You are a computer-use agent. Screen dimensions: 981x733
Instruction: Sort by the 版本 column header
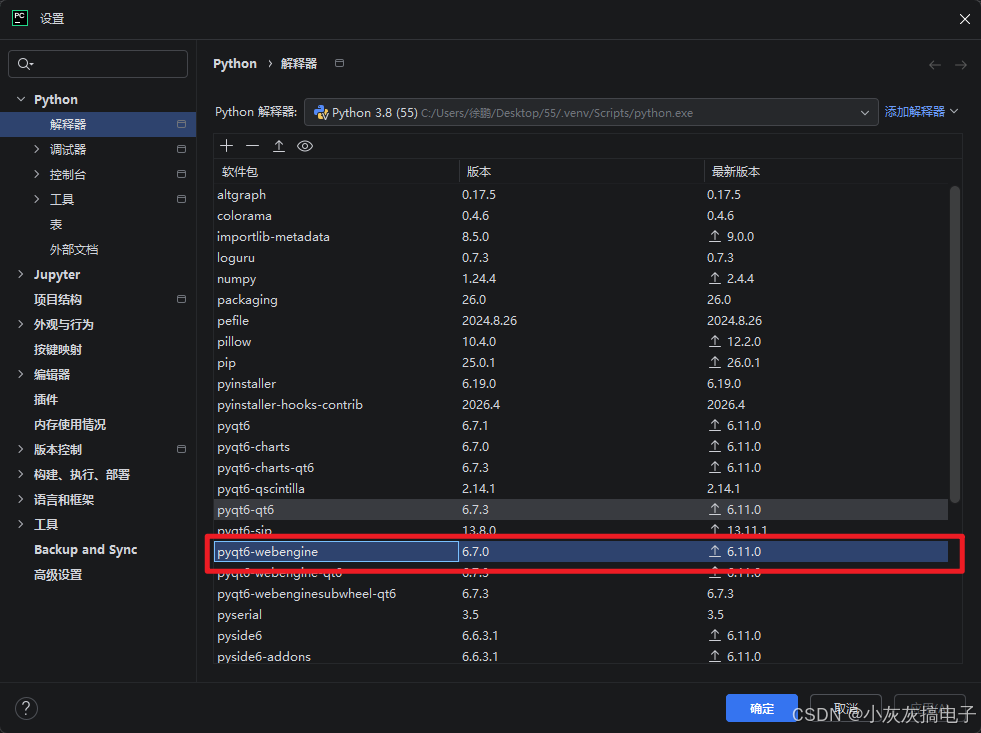click(x=582, y=171)
